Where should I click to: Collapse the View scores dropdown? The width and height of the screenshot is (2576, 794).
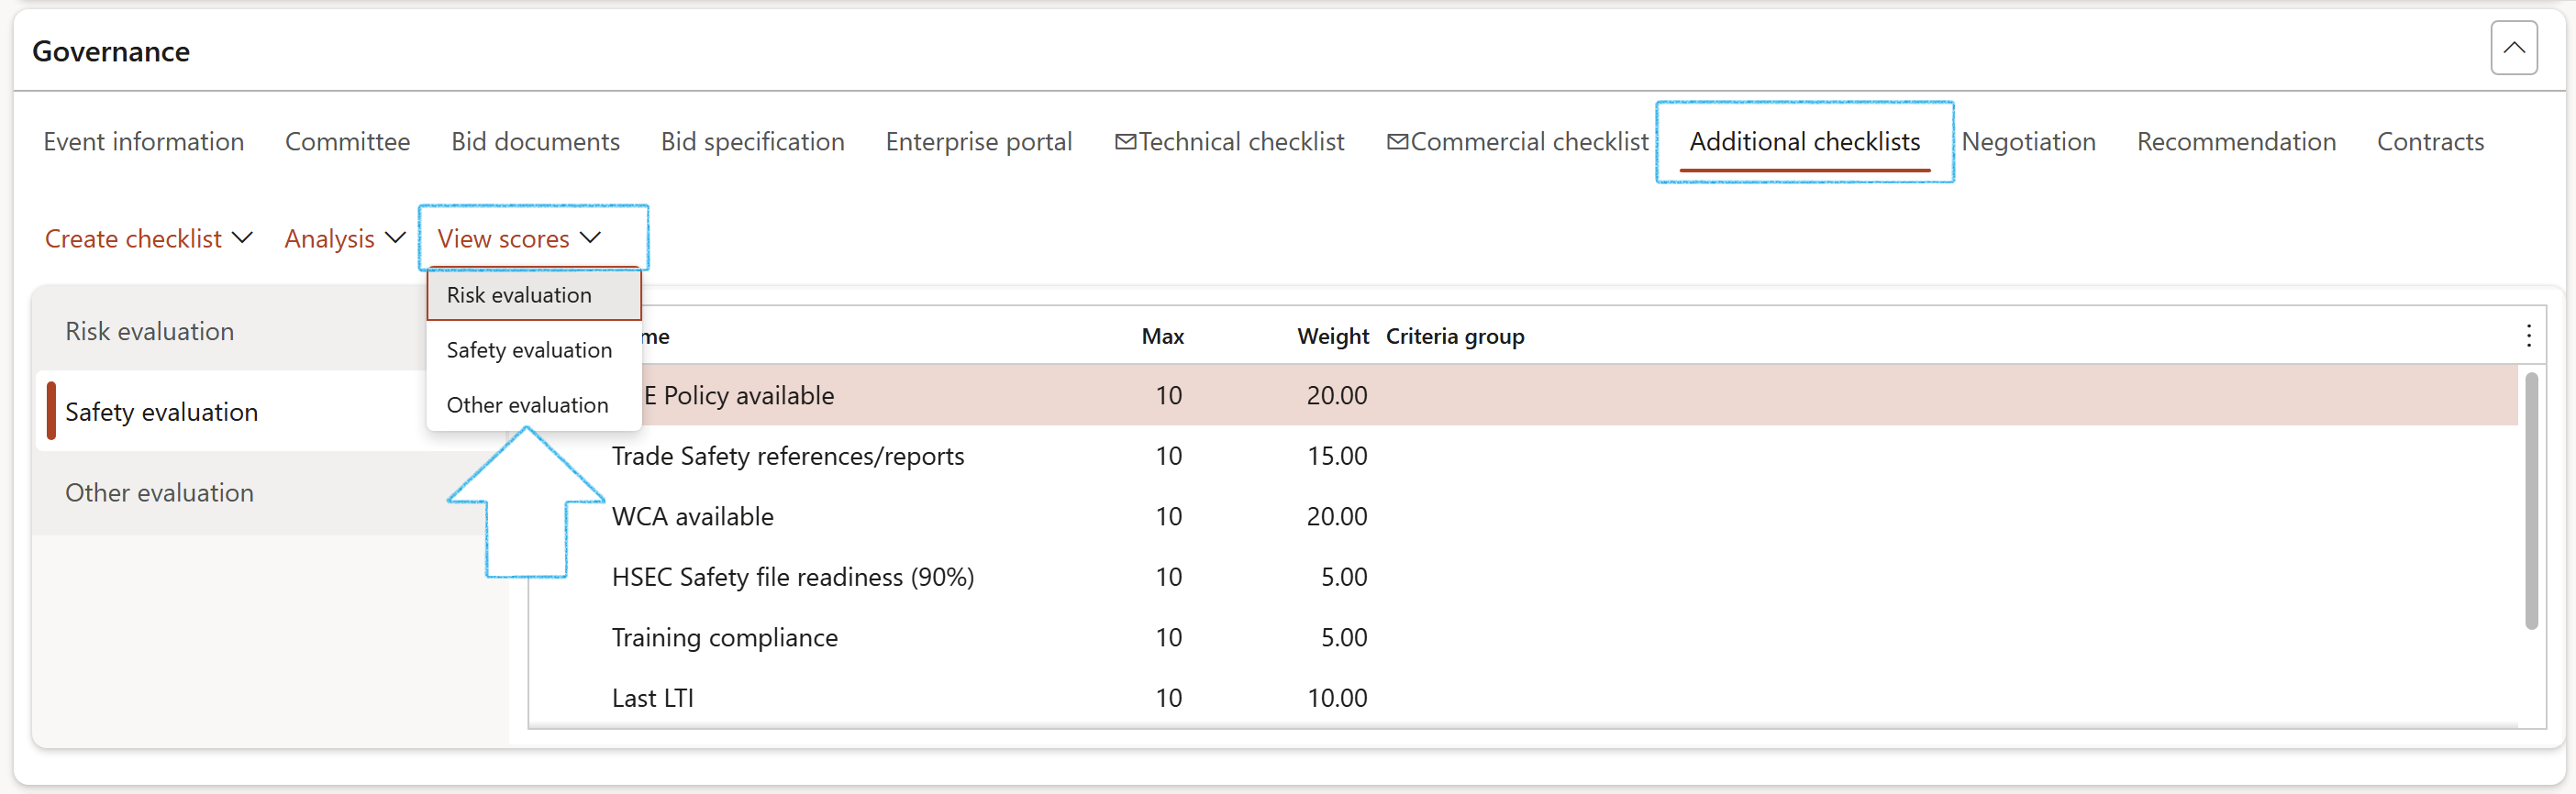tap(519, 239)
